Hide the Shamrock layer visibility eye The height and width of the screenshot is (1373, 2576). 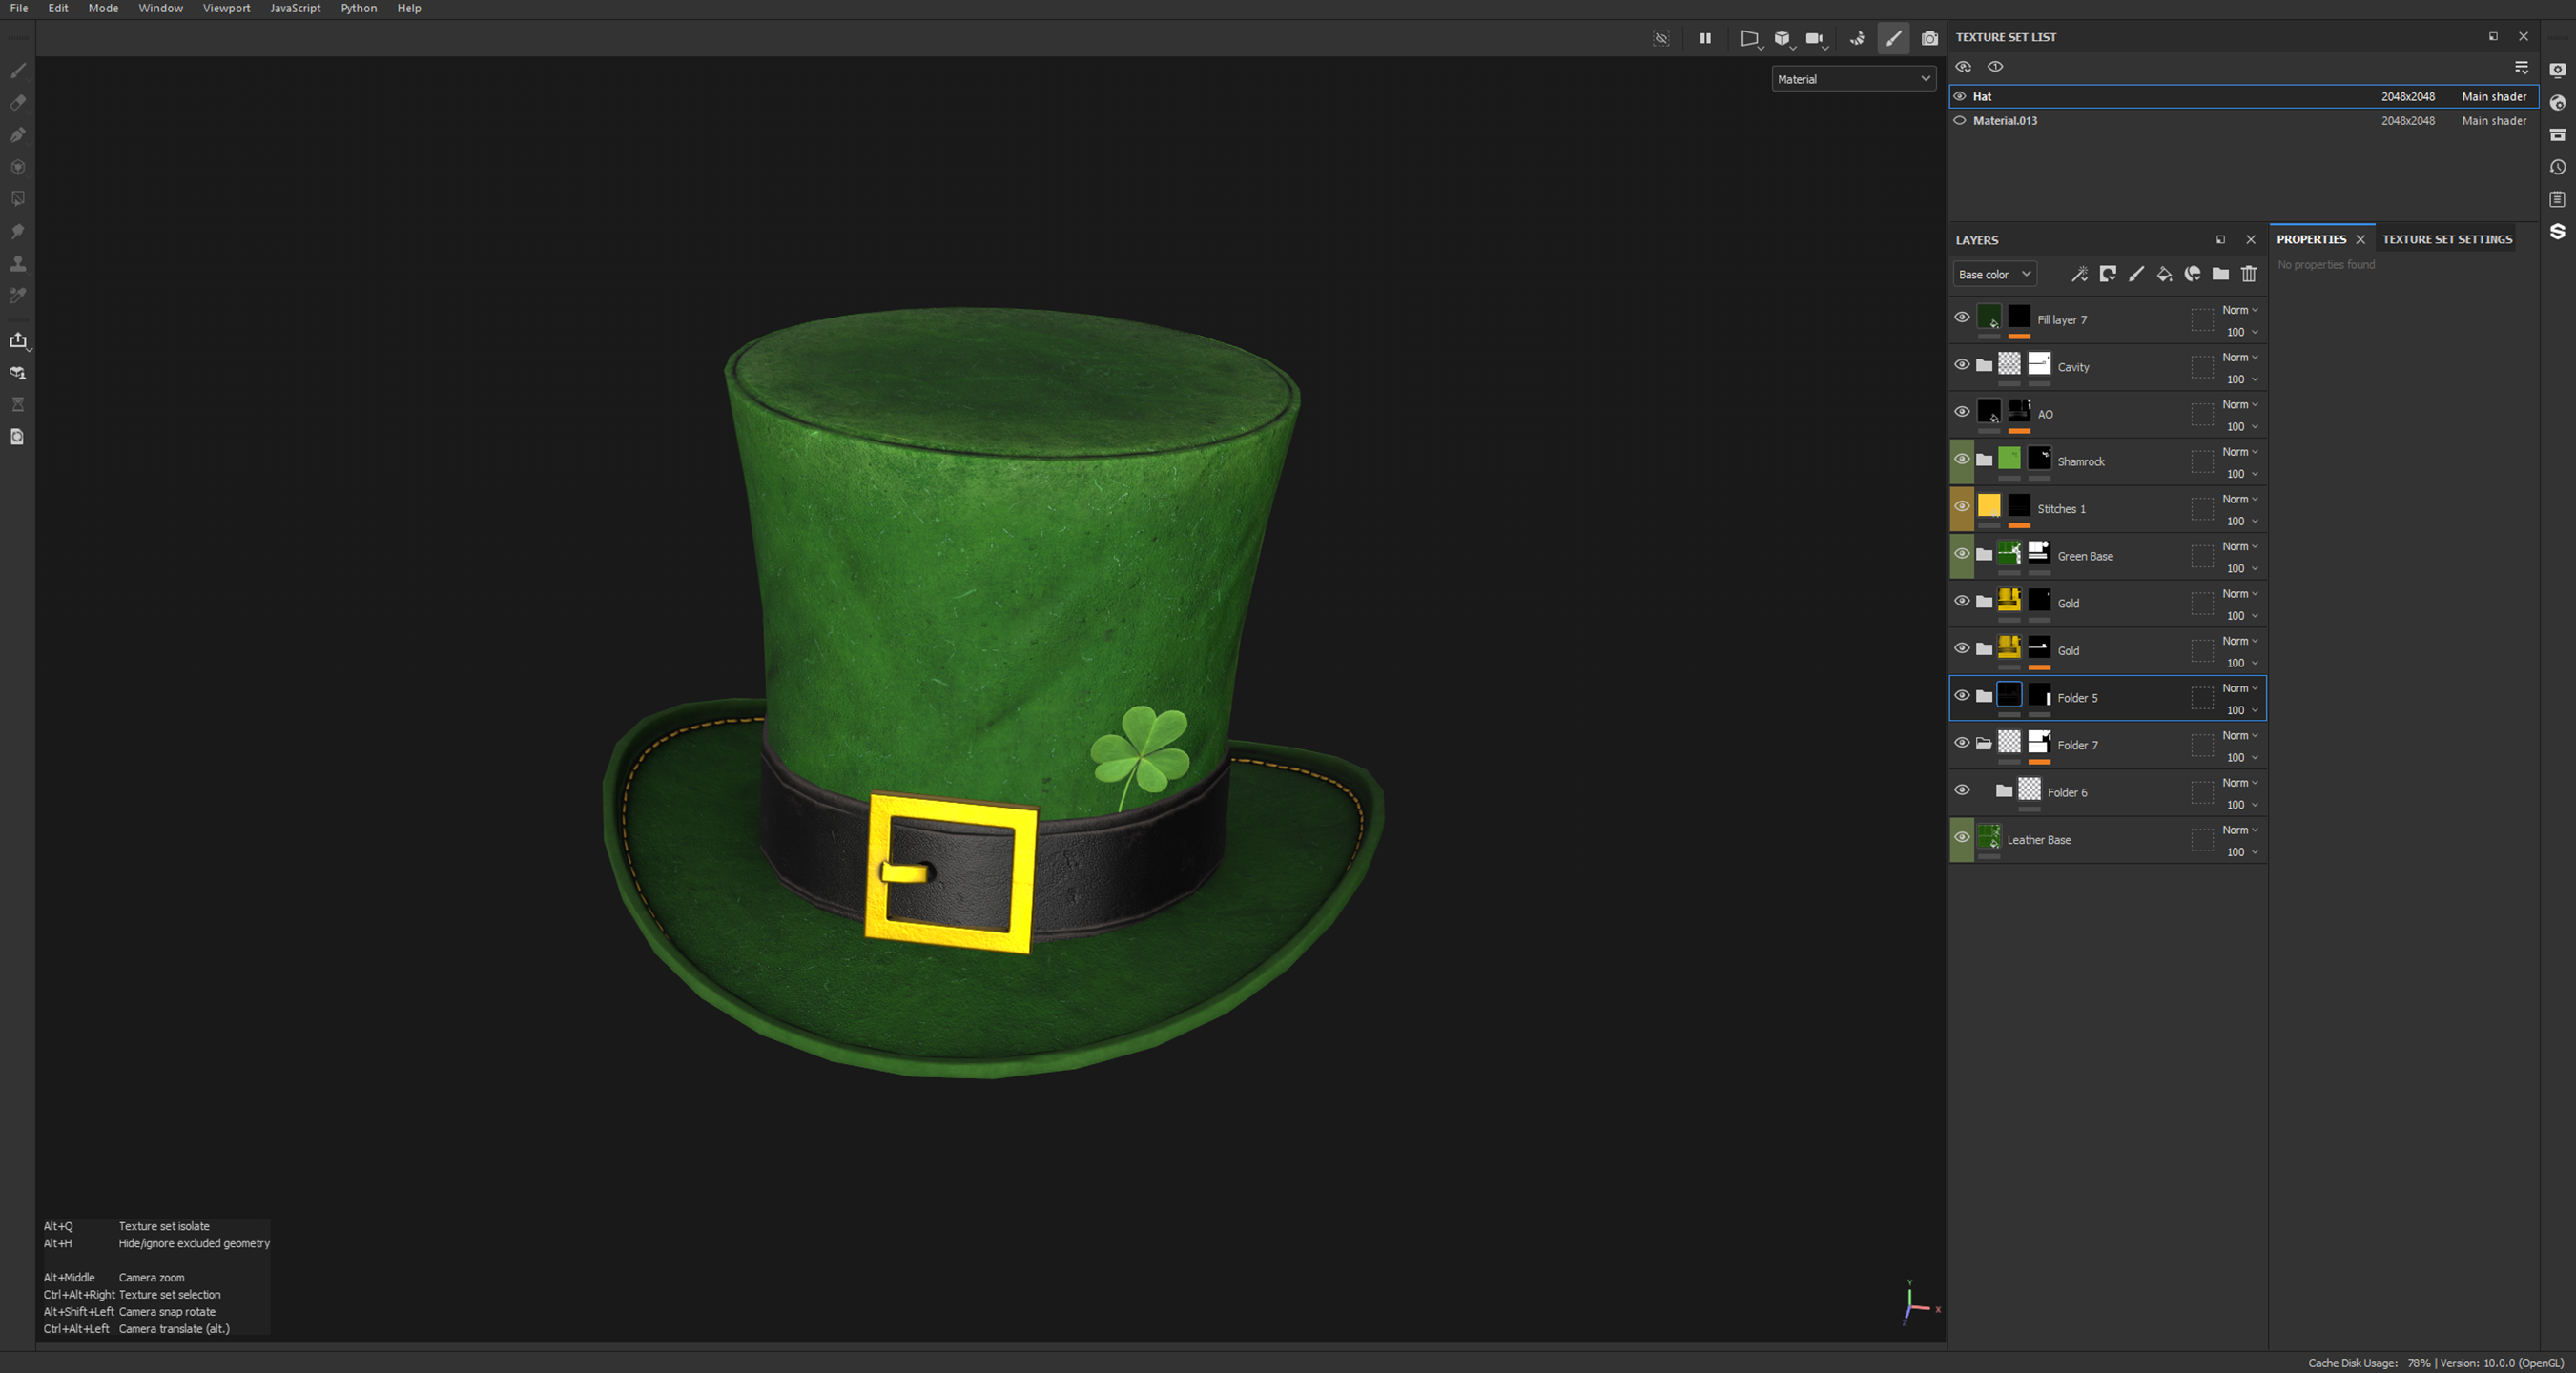click(x=1962, y=460)
